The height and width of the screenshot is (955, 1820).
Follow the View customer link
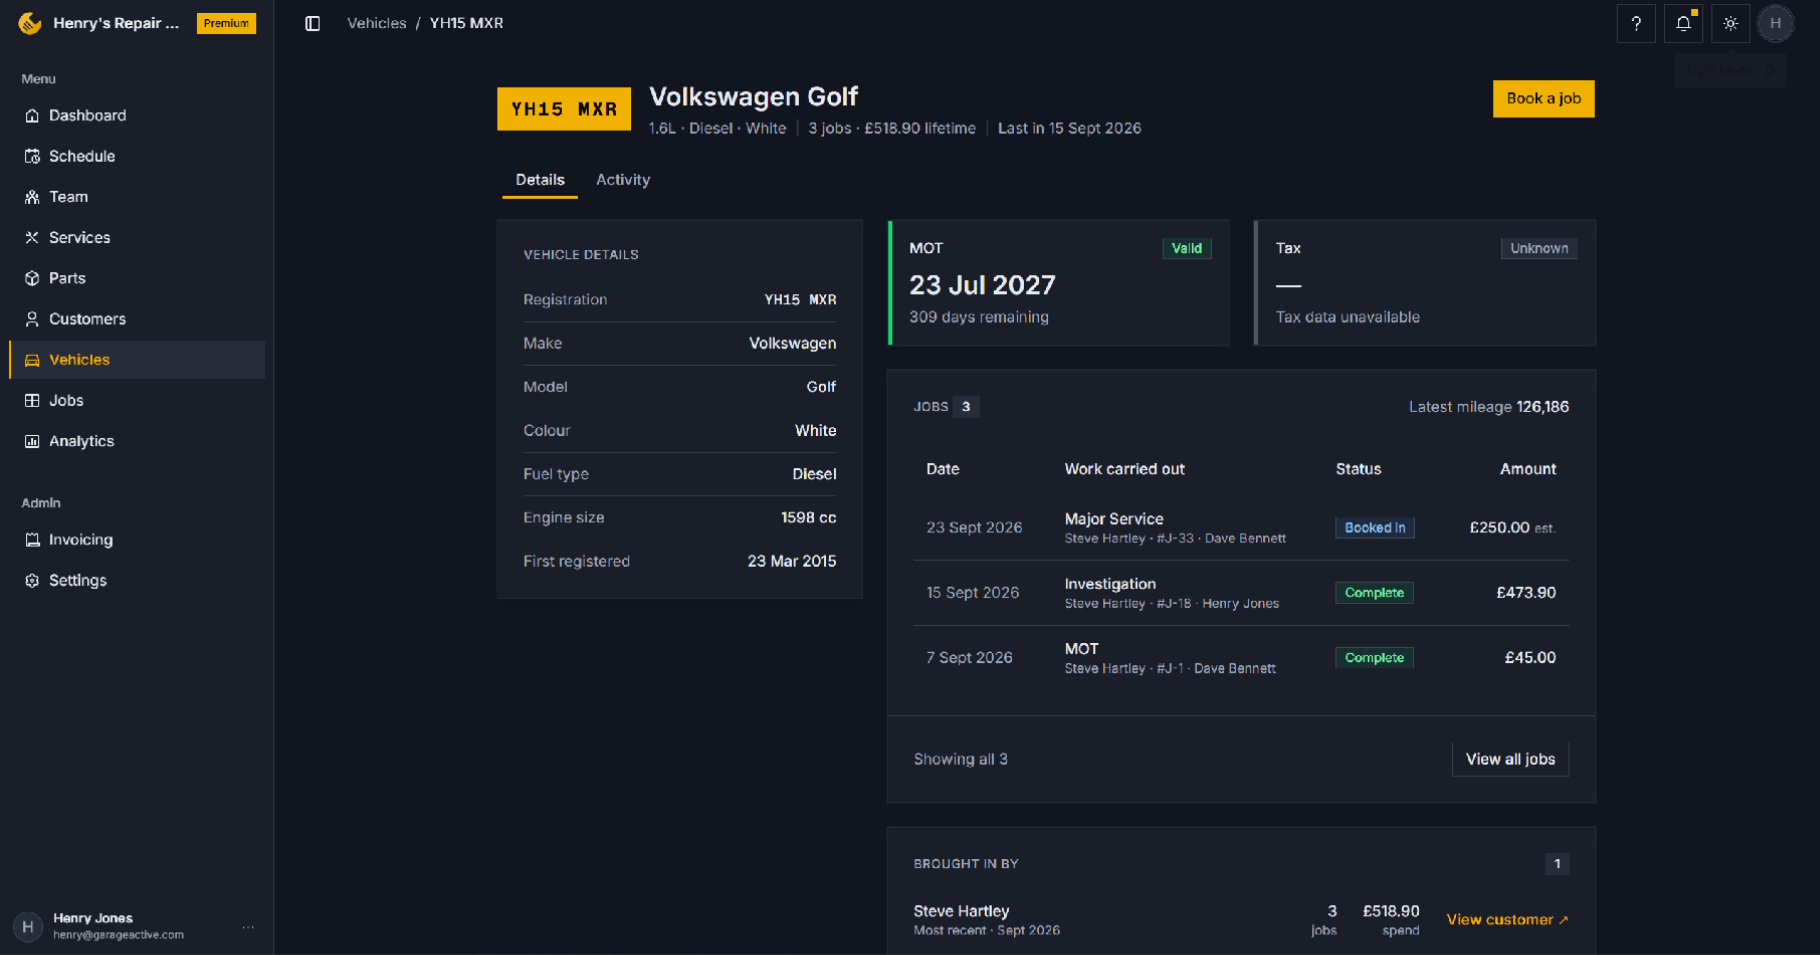(1507, 919)
